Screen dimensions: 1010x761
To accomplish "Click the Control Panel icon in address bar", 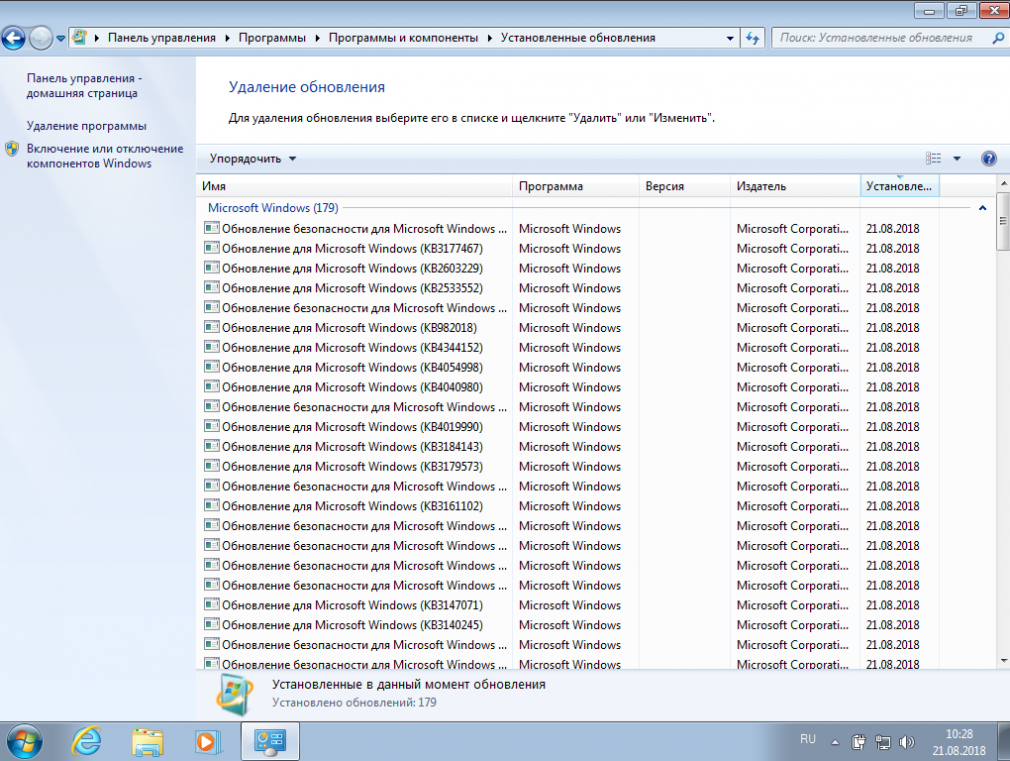I will pyautogui.click(x=80, y=37).
